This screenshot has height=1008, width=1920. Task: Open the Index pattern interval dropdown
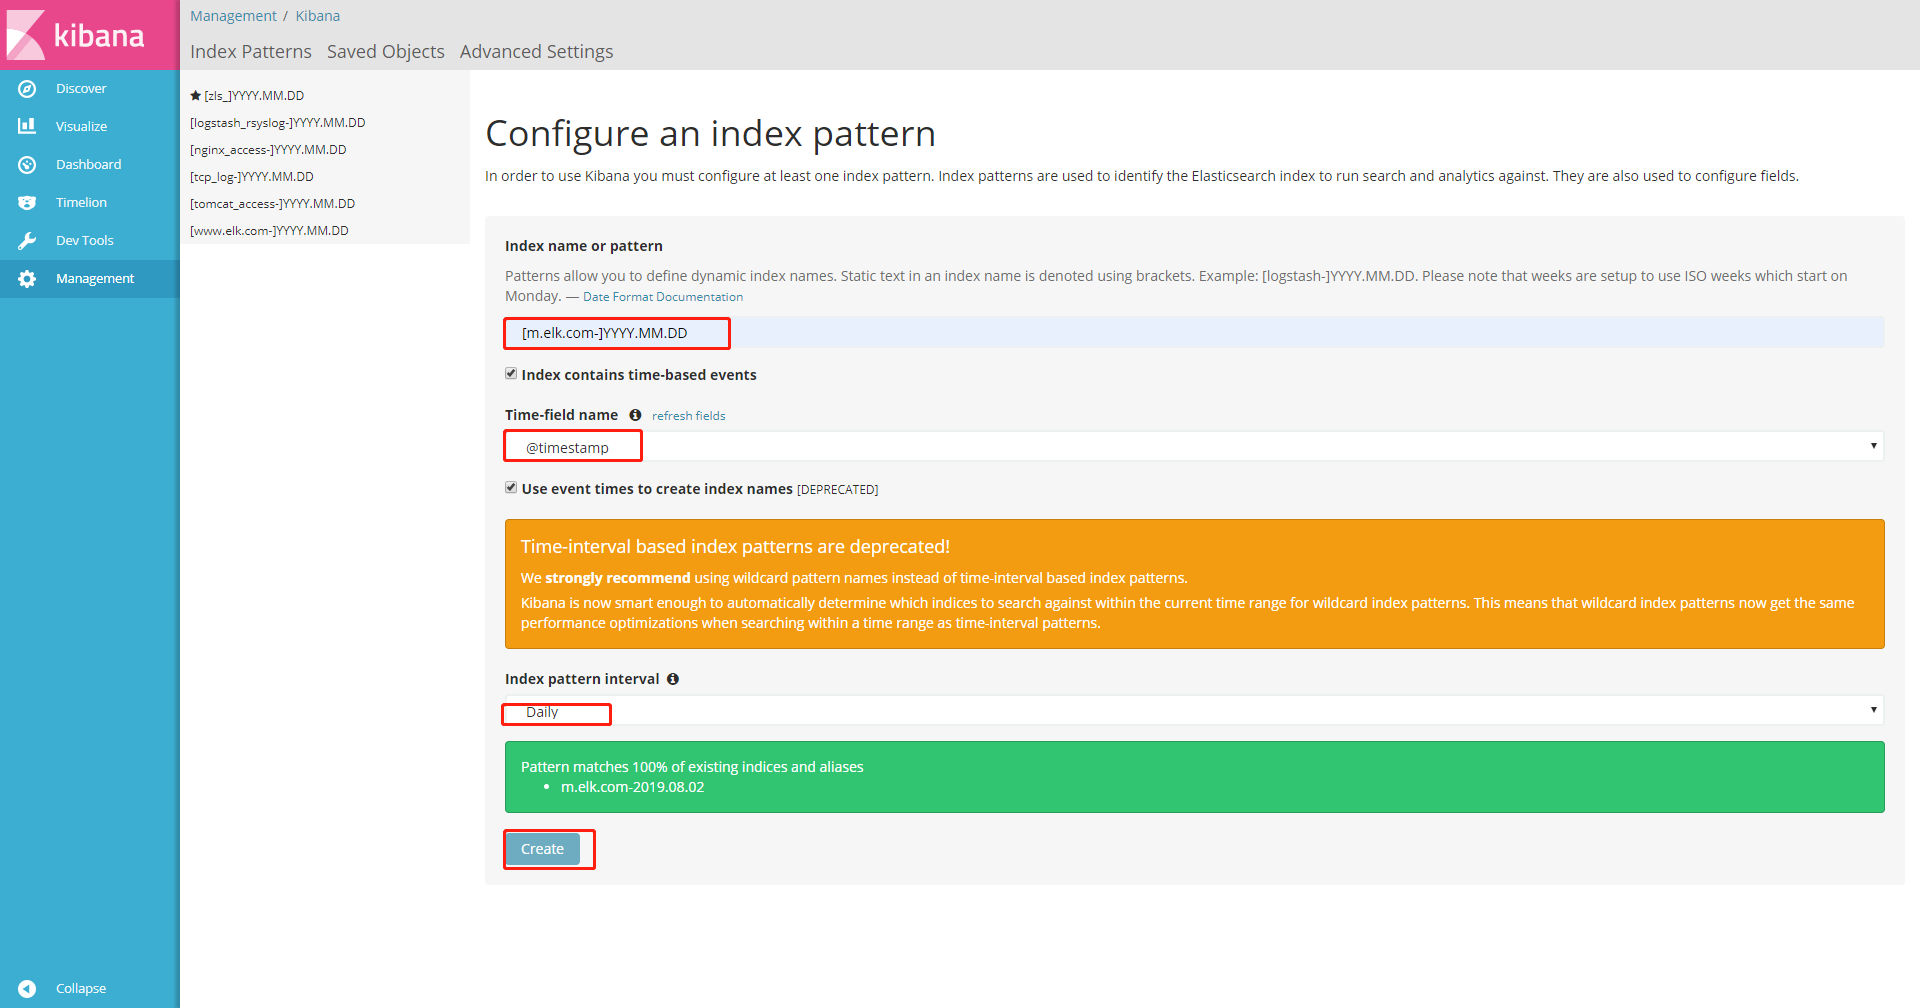(1194, 710)
